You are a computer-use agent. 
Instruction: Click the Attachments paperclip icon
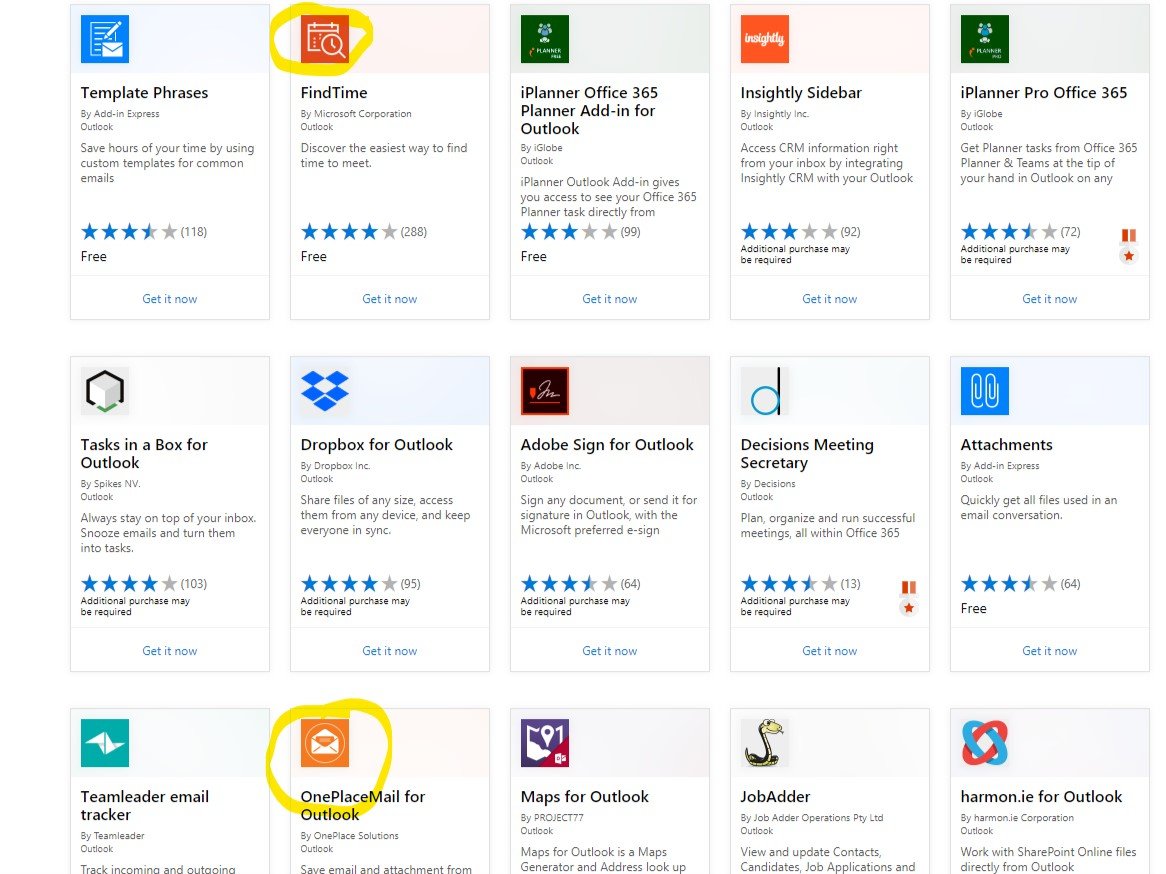[x=985, y=391]
